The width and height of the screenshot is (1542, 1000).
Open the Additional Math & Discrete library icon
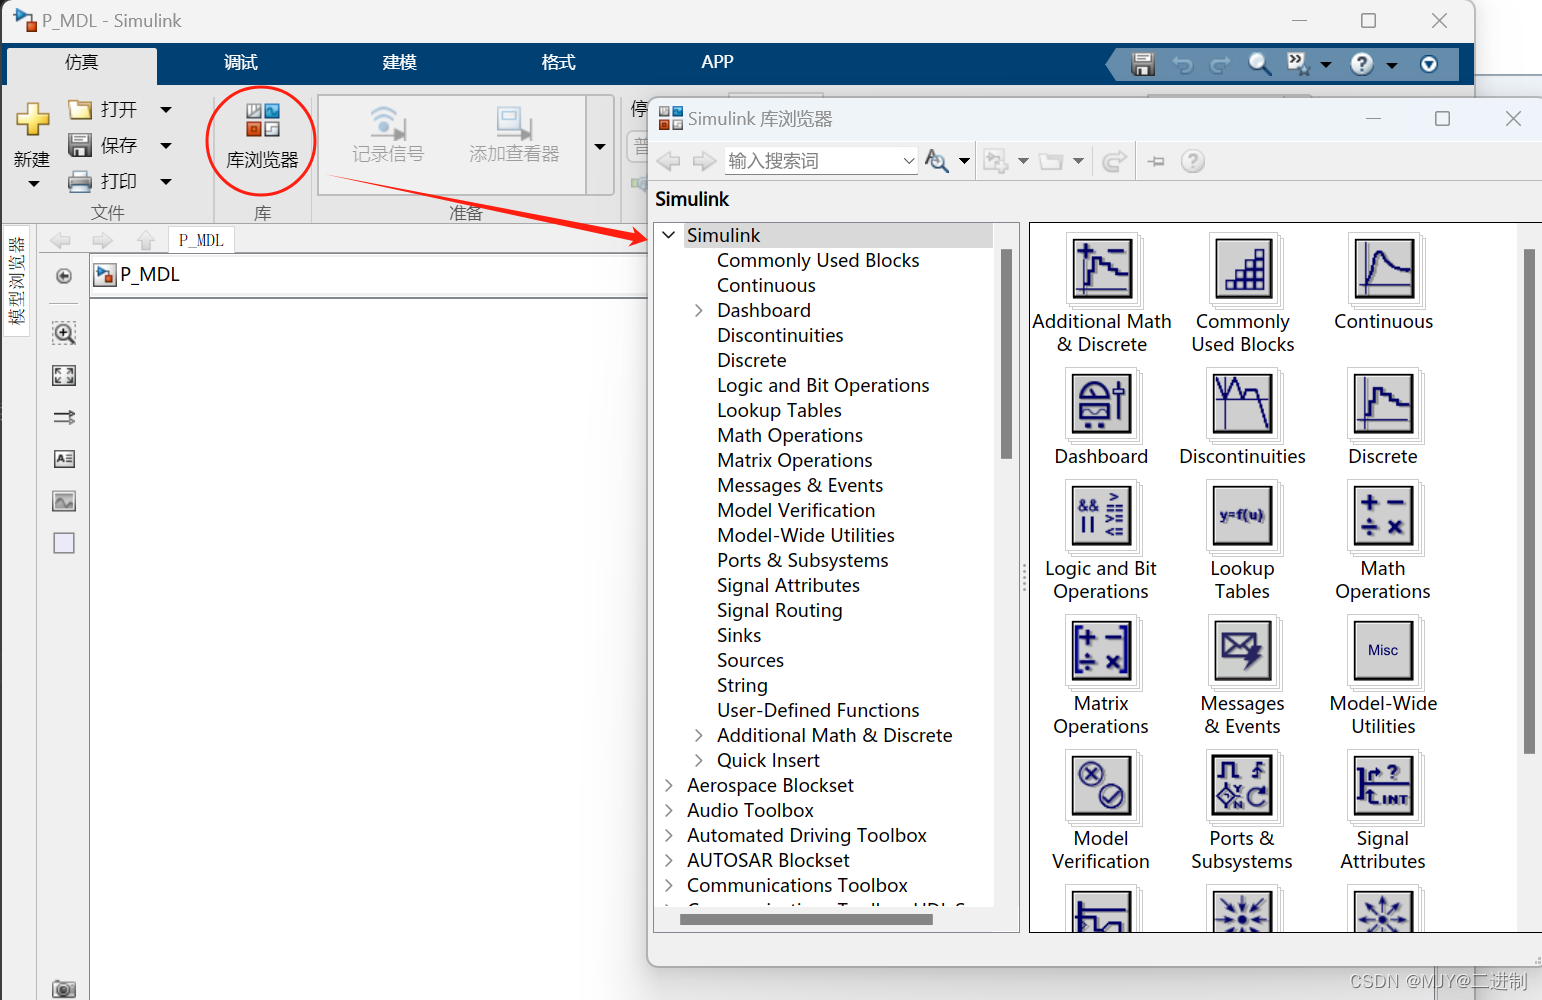pos(1102,268)
